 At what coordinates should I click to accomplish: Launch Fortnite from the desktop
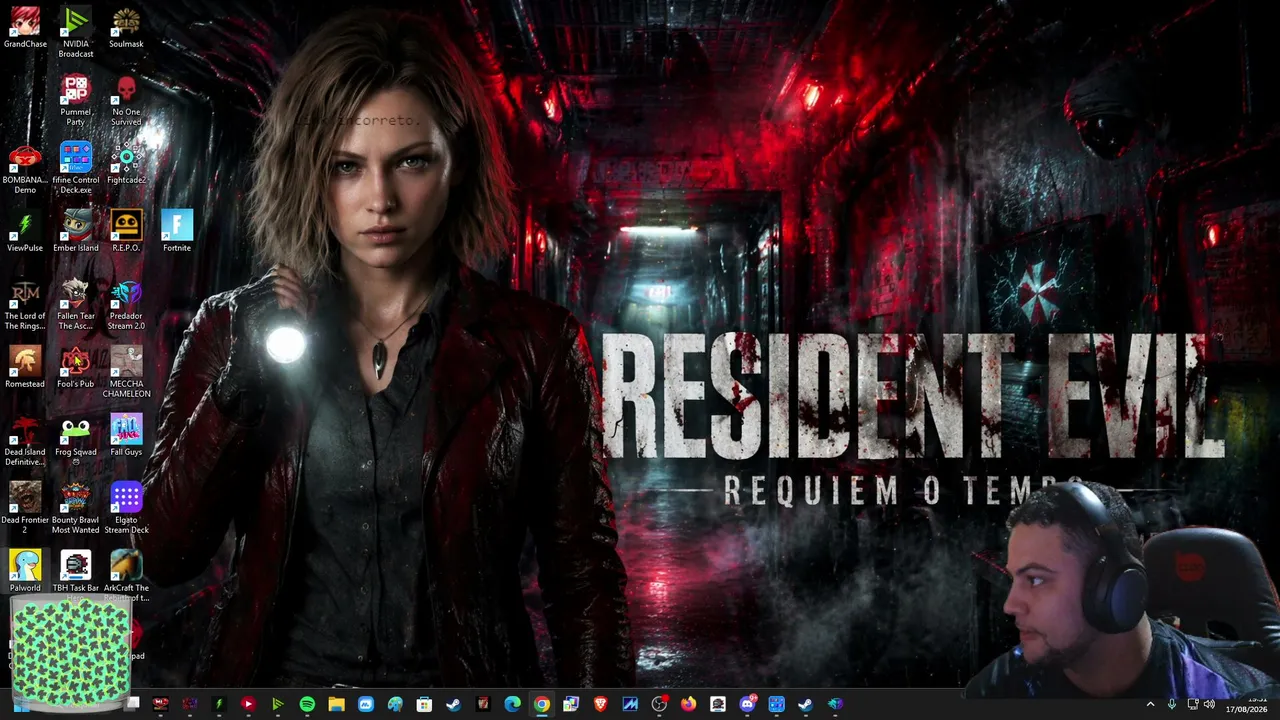coord(177,232)
